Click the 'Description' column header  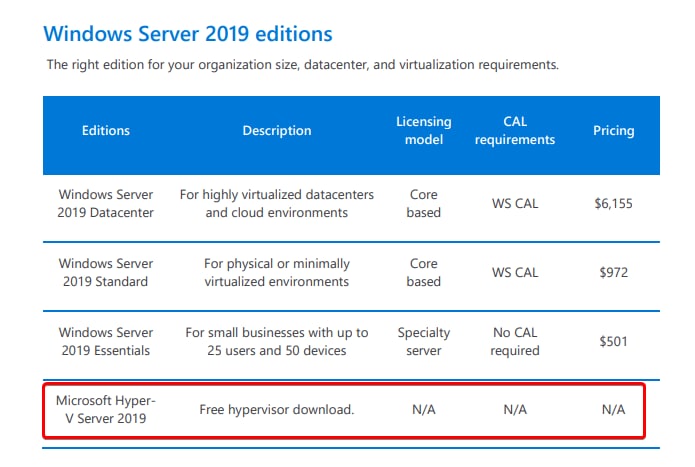(x=277, y=131)
